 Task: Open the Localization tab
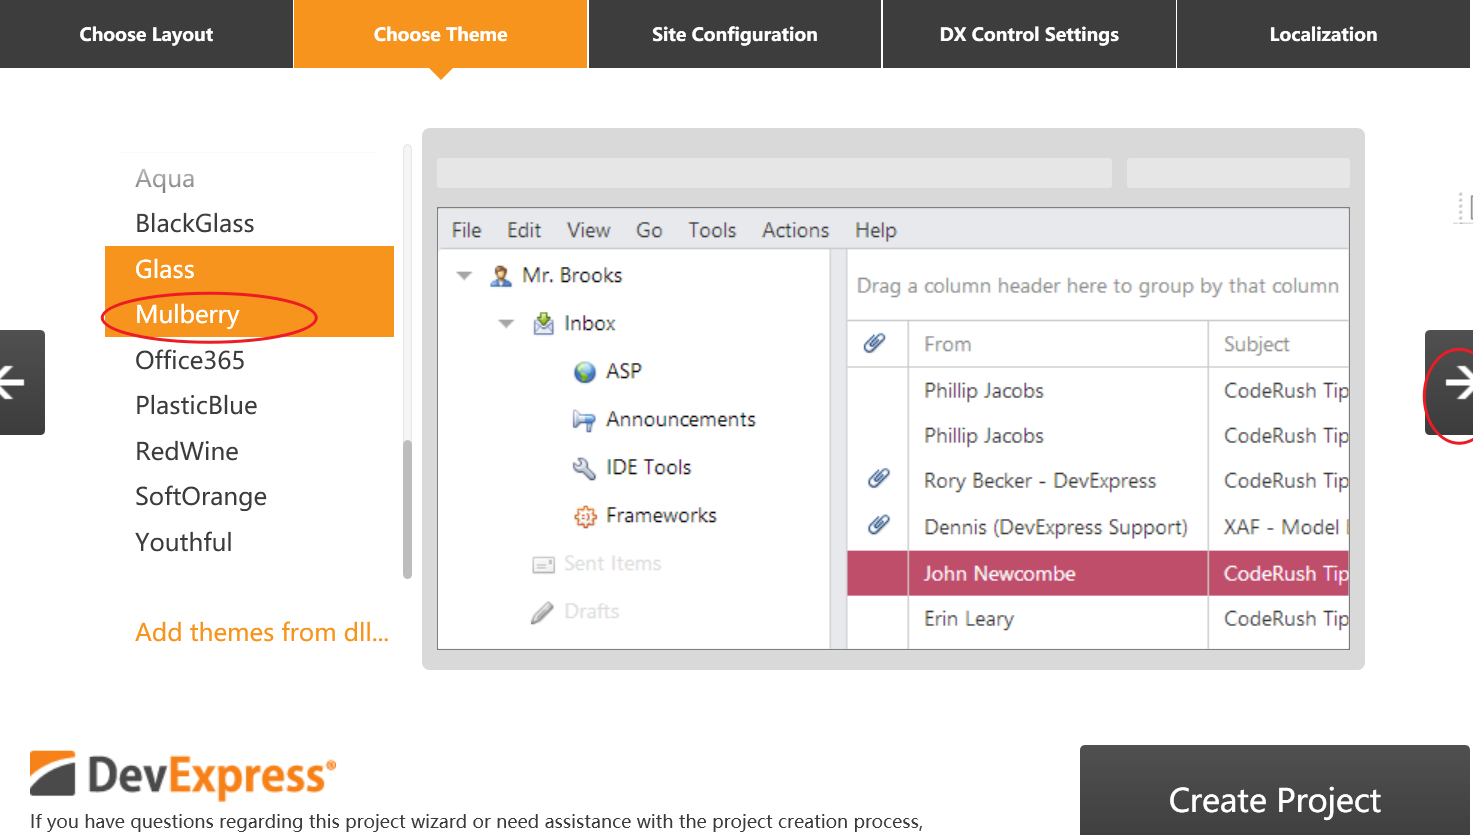(x=1323, y=33)
